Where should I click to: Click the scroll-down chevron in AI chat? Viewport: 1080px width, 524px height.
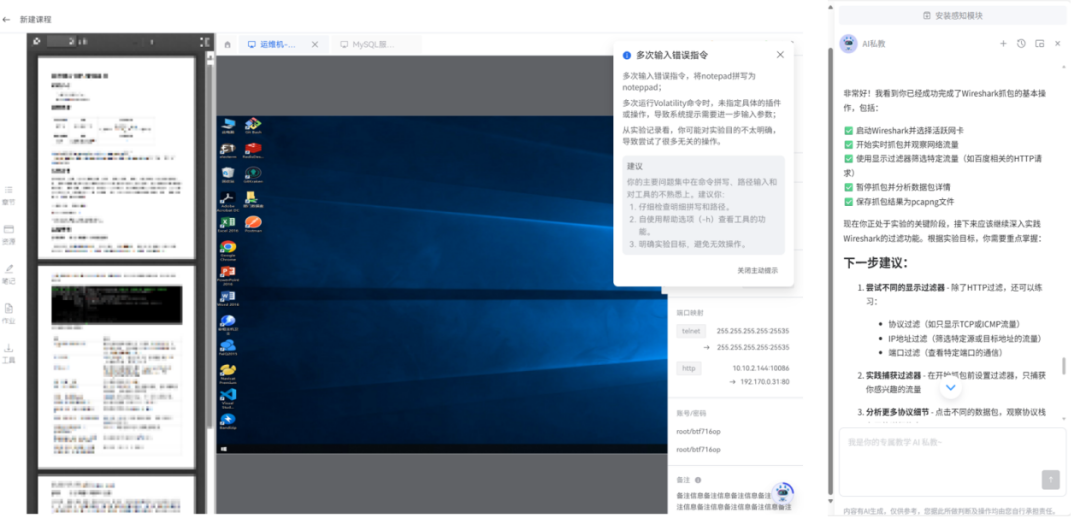(951, 386)
